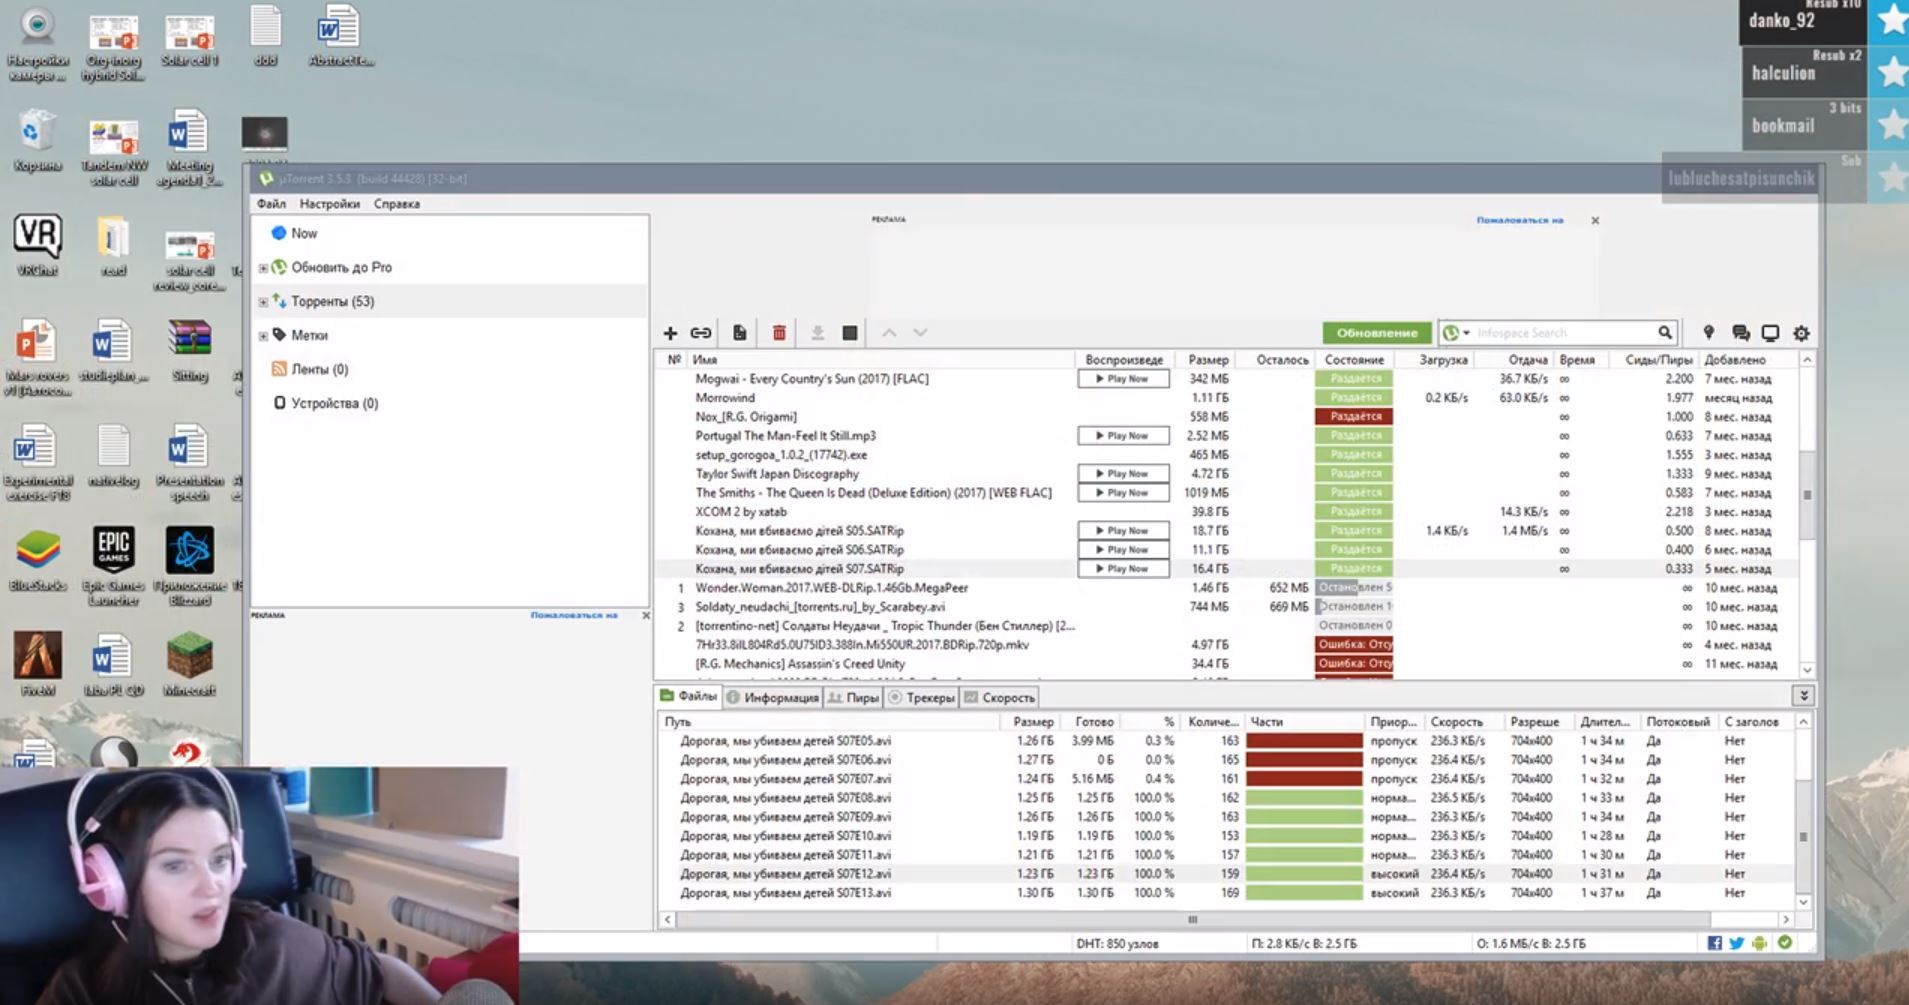Viewport: 1909px width, 1005px height.
Task: Switch to the Трекеры tab
Action: pyautogui.click(x=922, y=697)
